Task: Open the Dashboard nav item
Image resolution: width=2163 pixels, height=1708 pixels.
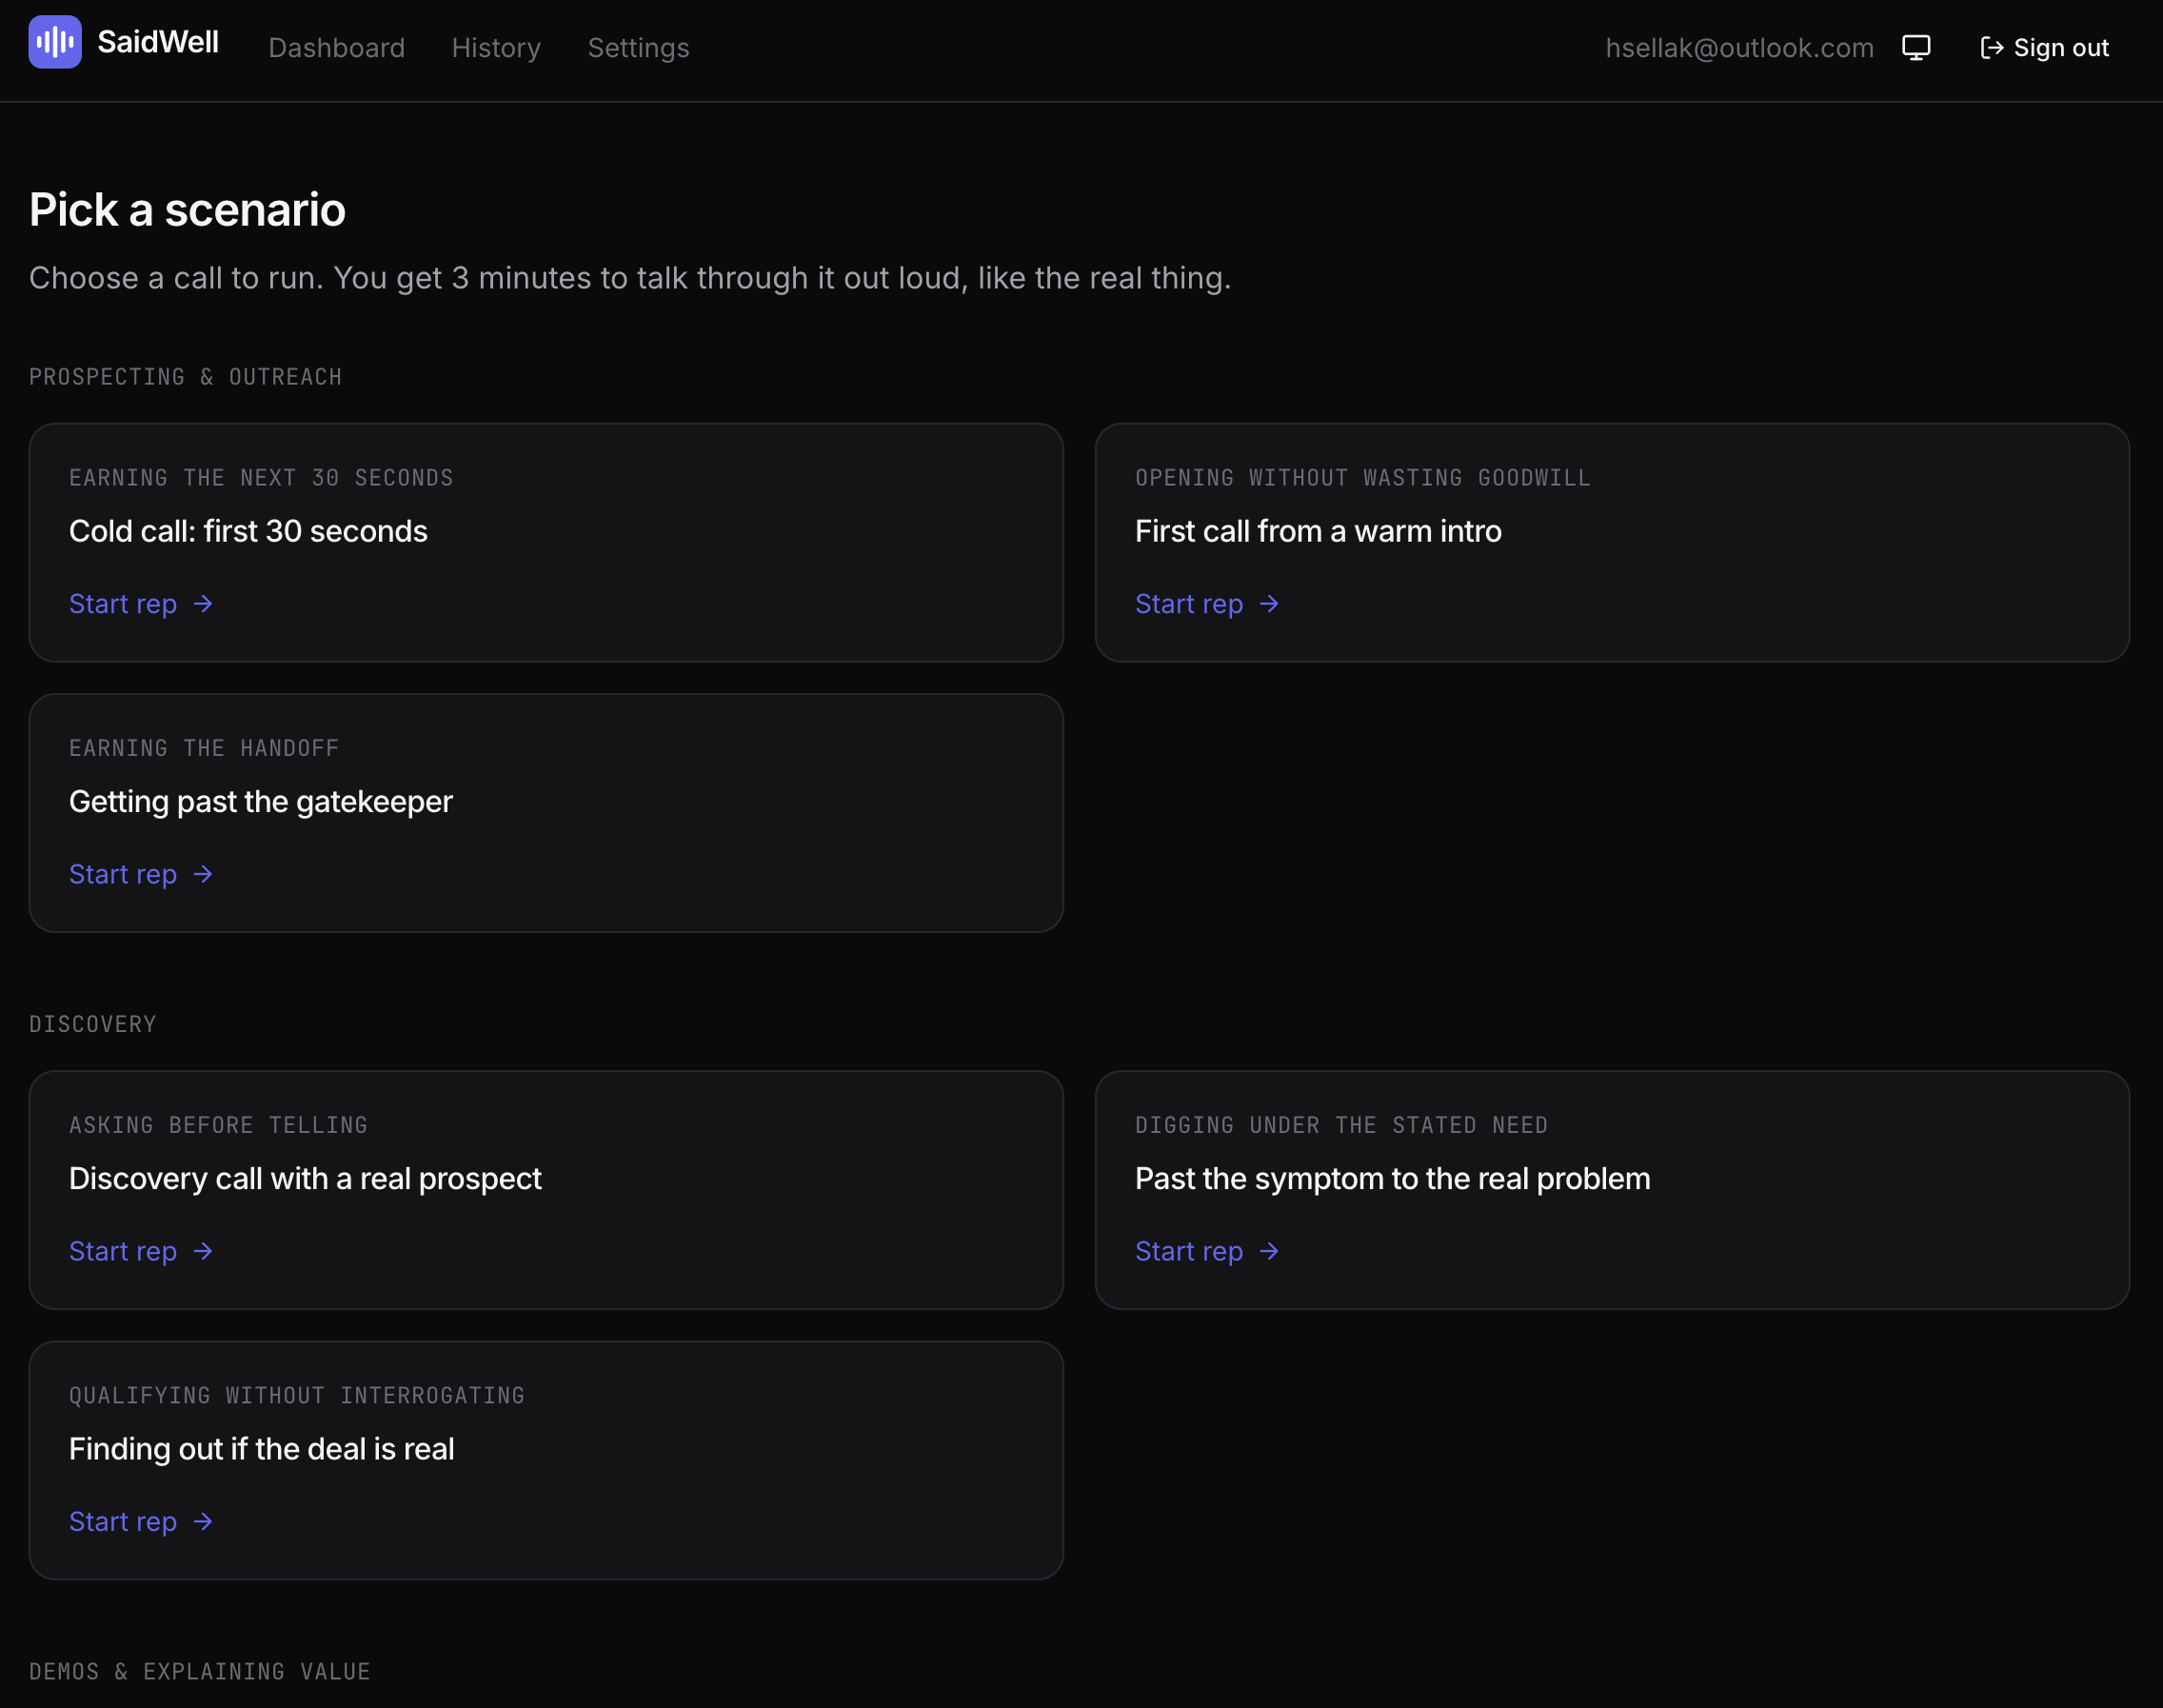Action: (x=337, y=48)
